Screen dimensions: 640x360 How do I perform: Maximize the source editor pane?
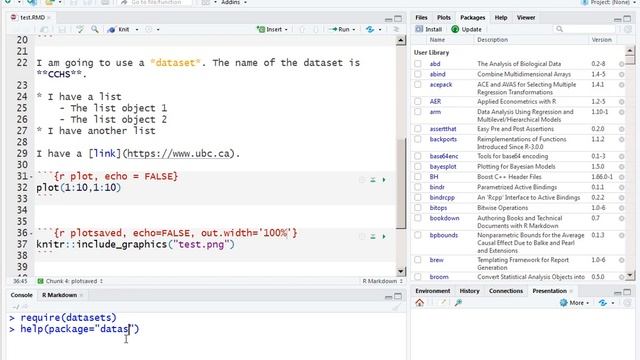(x=398, y=19)
